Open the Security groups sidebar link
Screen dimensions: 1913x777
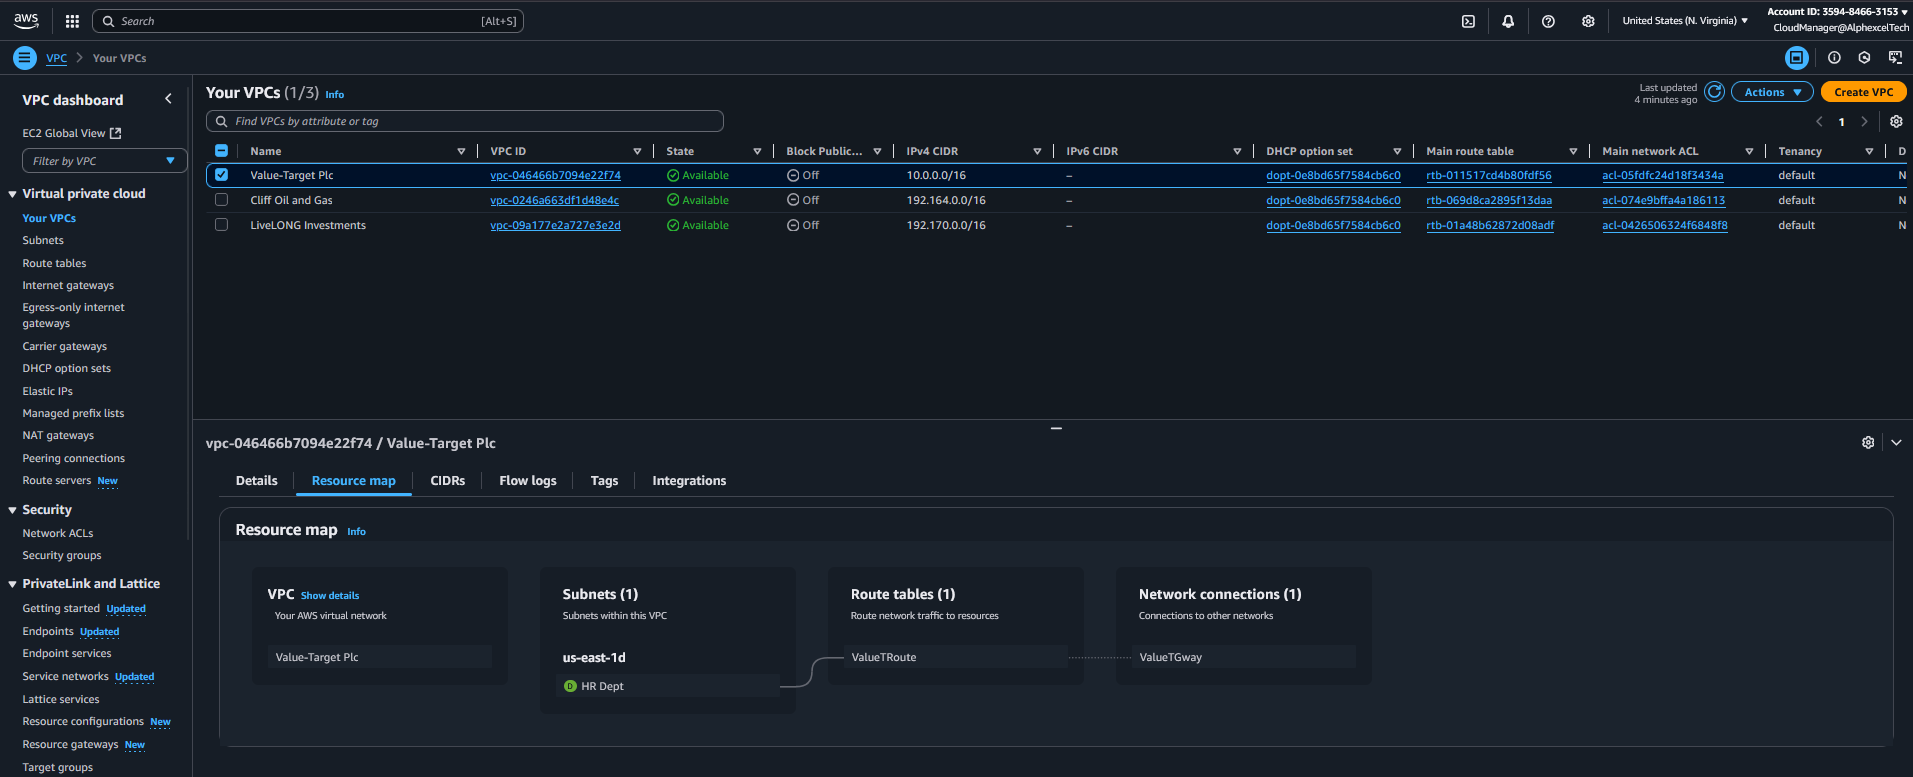(62, 555)
